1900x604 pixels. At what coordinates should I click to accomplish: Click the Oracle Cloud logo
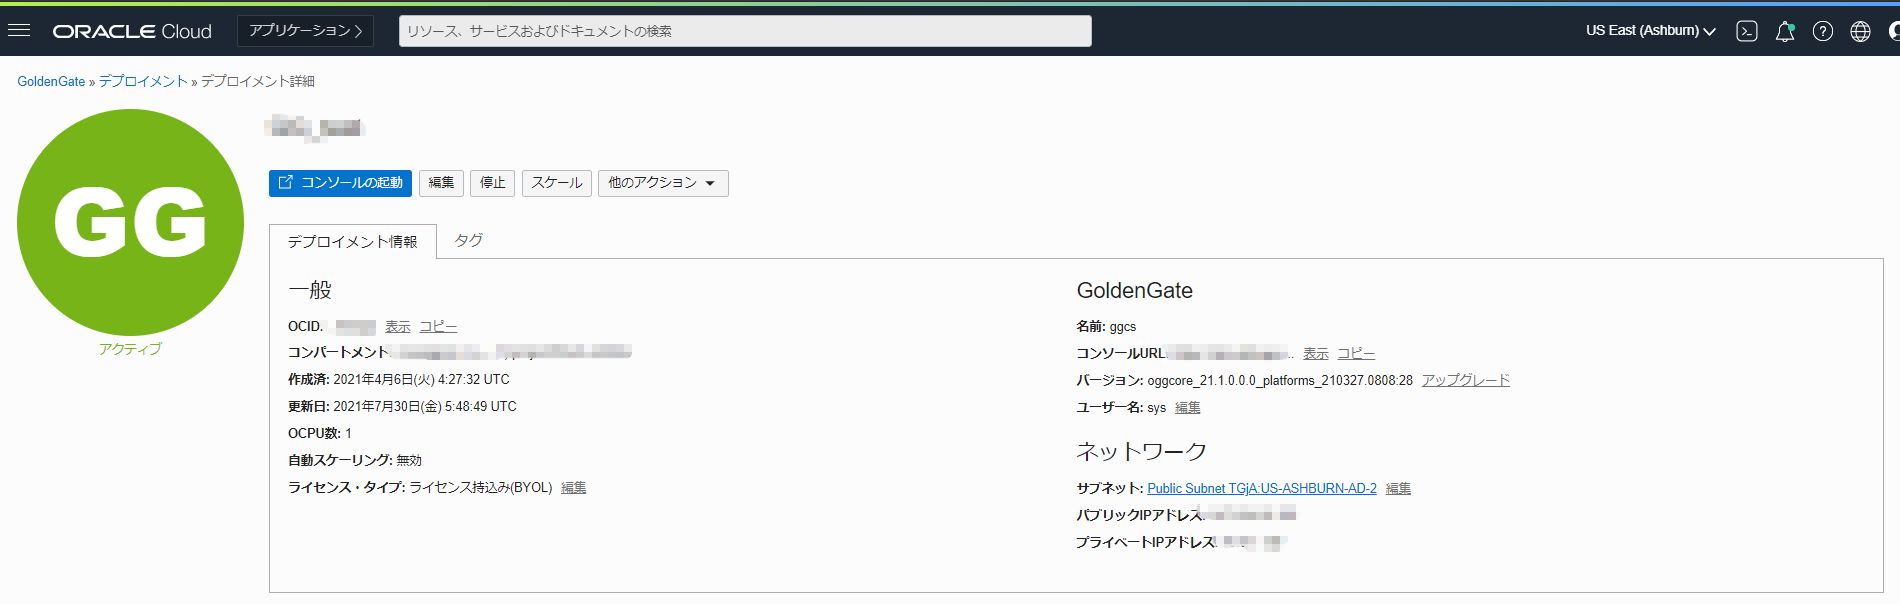click(x=132, y=31)
